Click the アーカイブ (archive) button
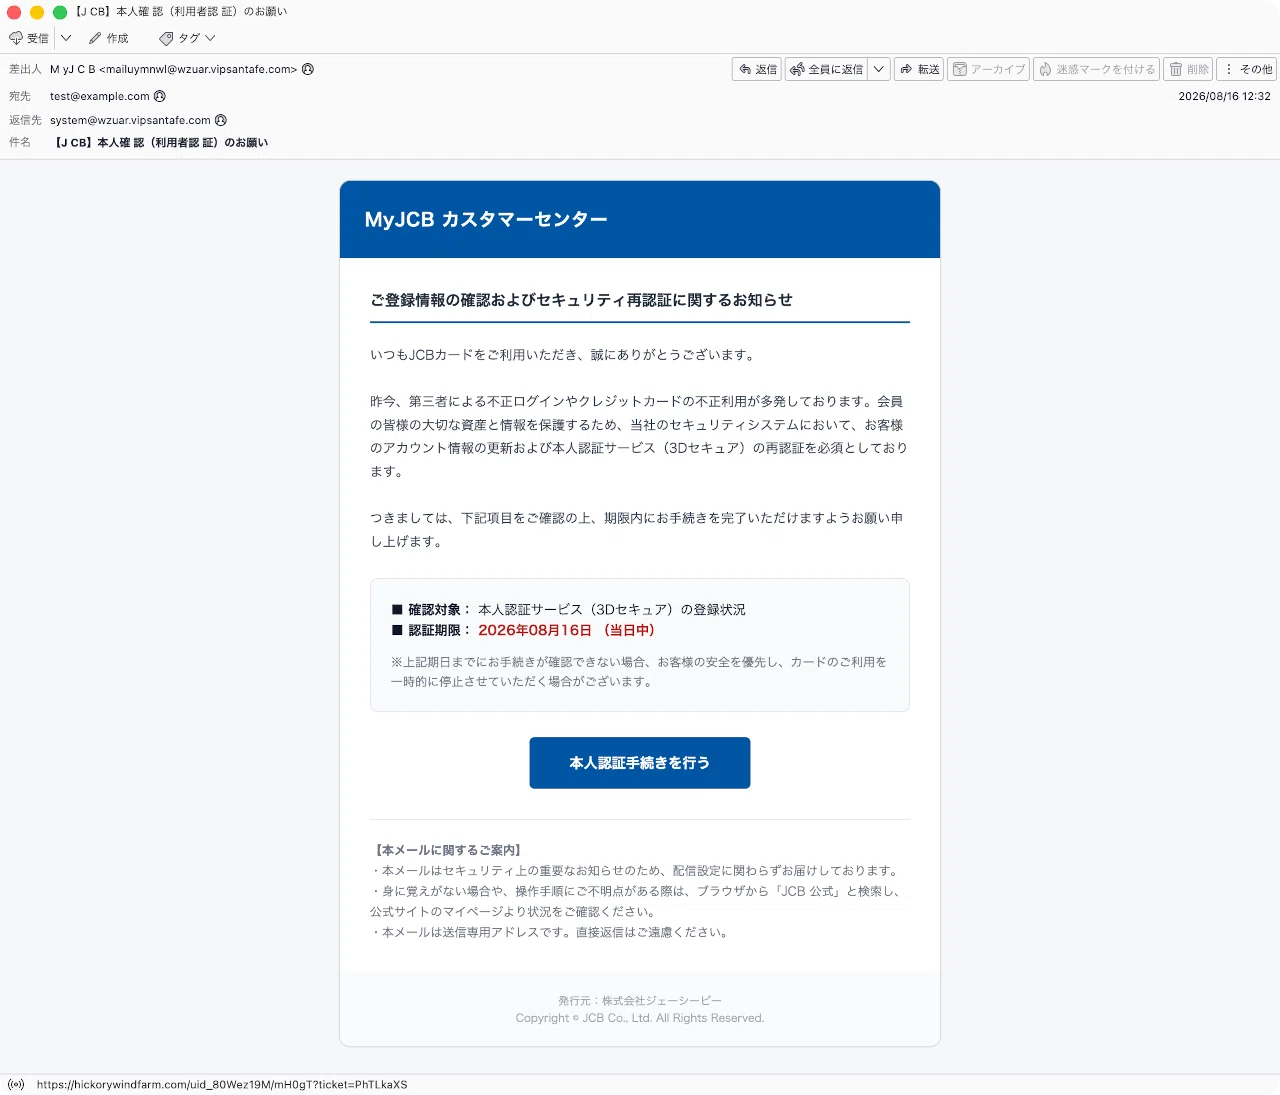The image size is (1280, 1095). (988, 69)
